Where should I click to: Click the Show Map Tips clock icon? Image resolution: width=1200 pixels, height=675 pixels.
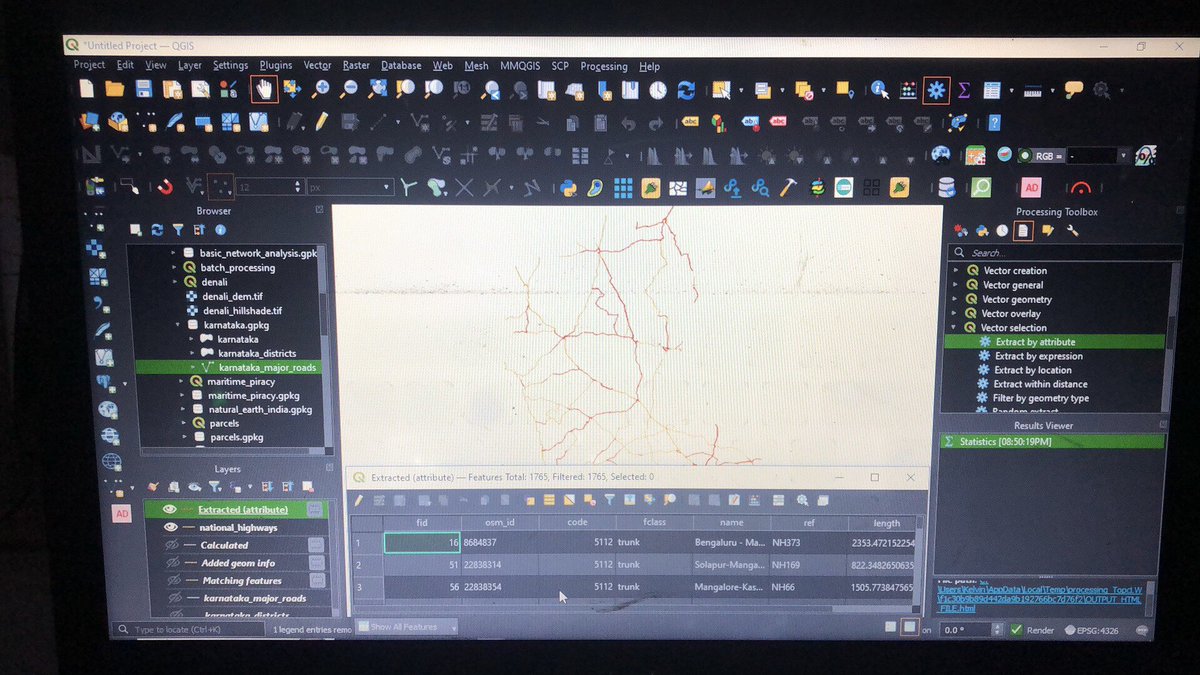point(657,90)
